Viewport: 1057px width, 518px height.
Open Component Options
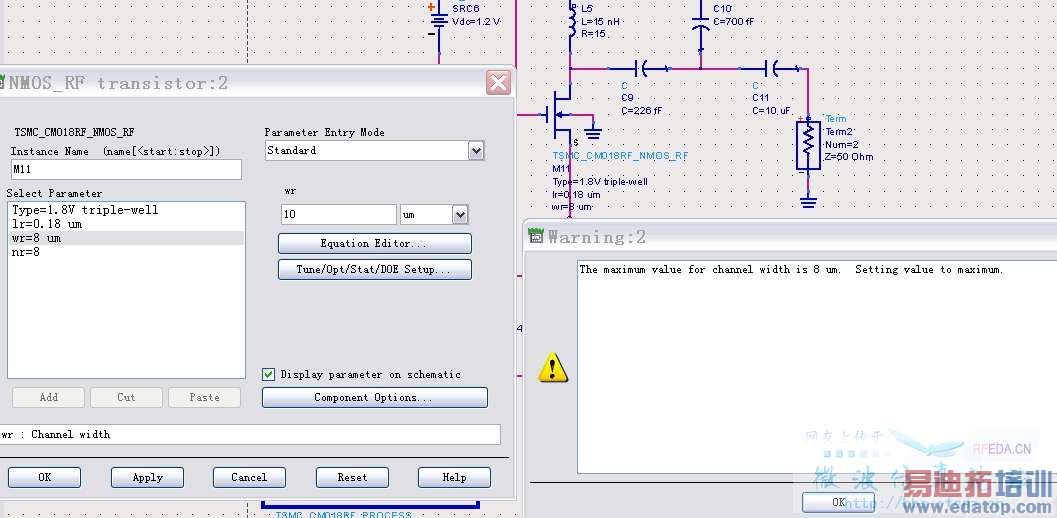coord(374,397)
